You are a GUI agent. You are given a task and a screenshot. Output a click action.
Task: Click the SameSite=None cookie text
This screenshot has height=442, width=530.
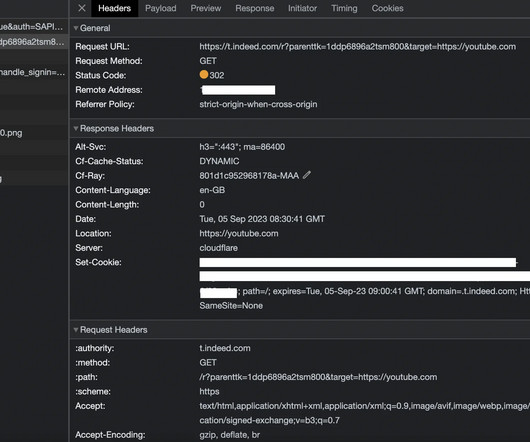(231, 305)
